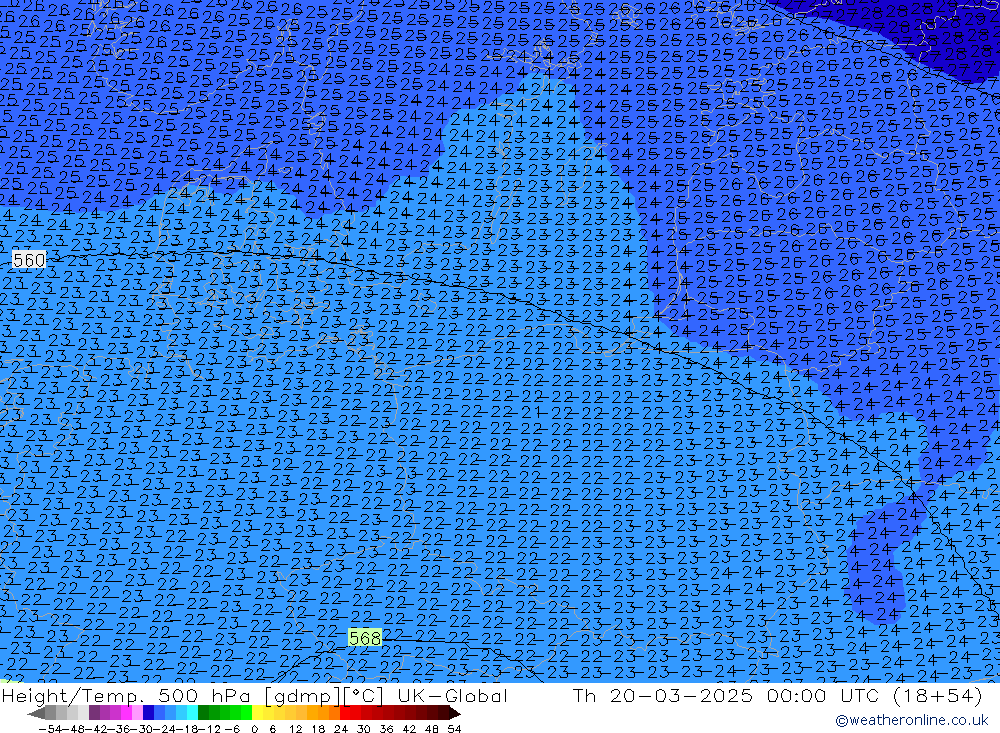Click the dark green legend swatch at -12

pos(203,713)
